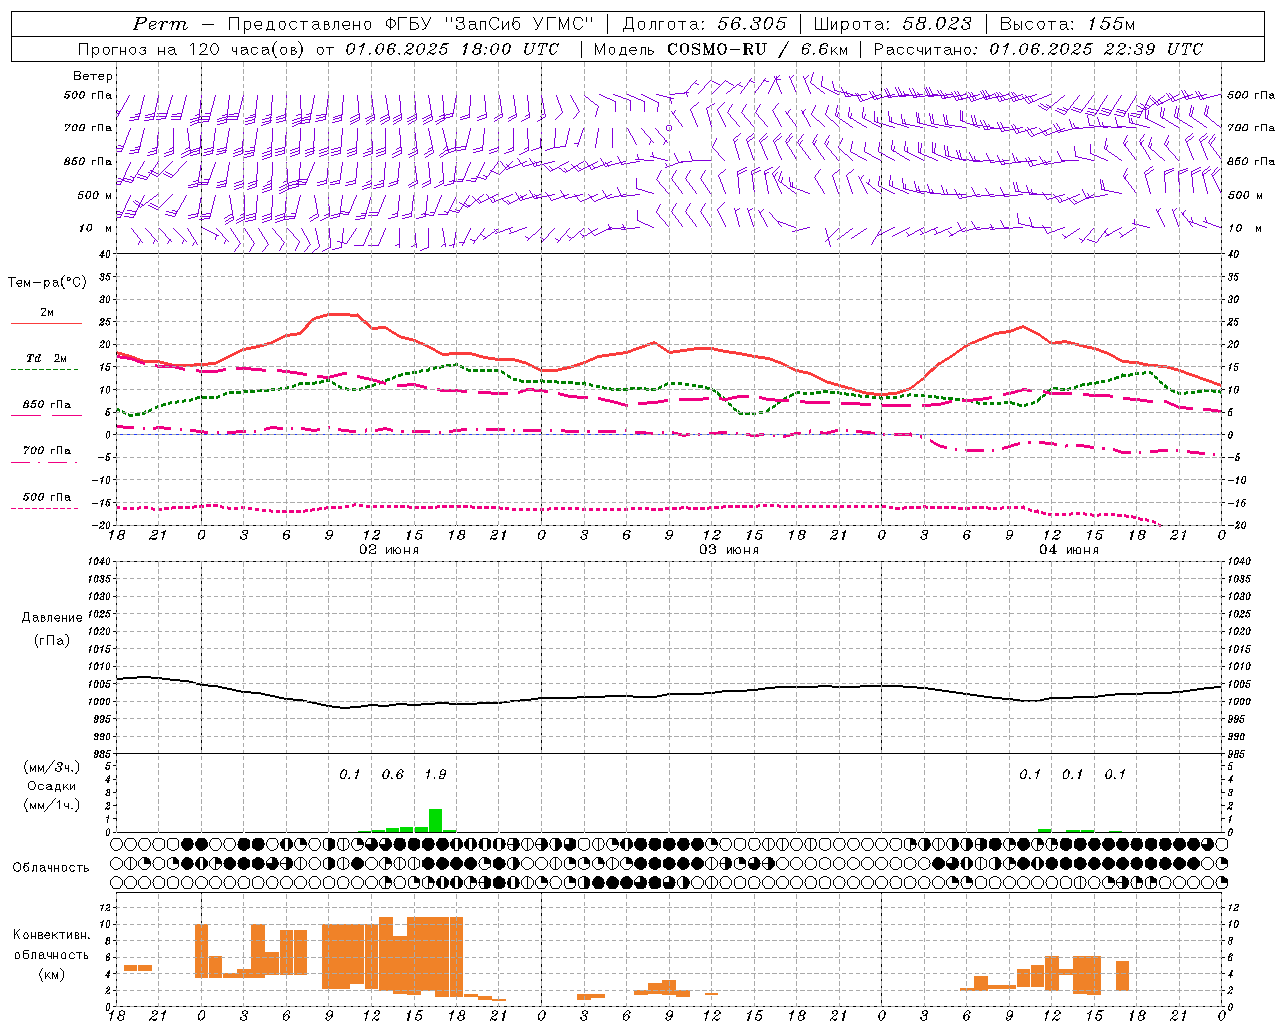The image size is (1280, 1024).
Task: Click the "(мм/3ч.)" unit label
Action: [51, 767]
